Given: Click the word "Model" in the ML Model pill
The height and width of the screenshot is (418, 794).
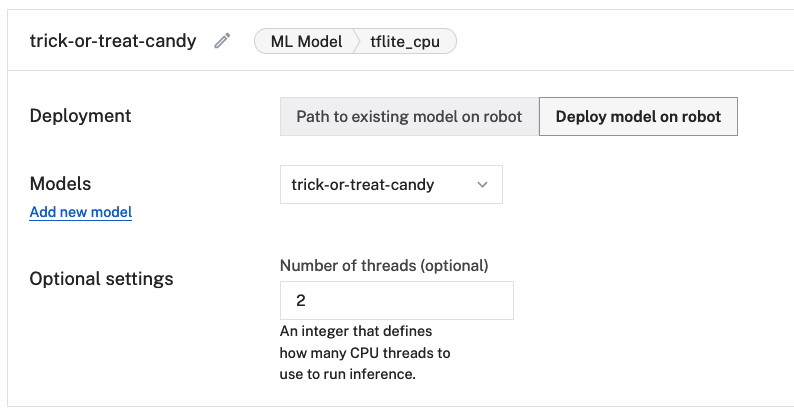Looking at the screenshot, I should pos(320,41).
